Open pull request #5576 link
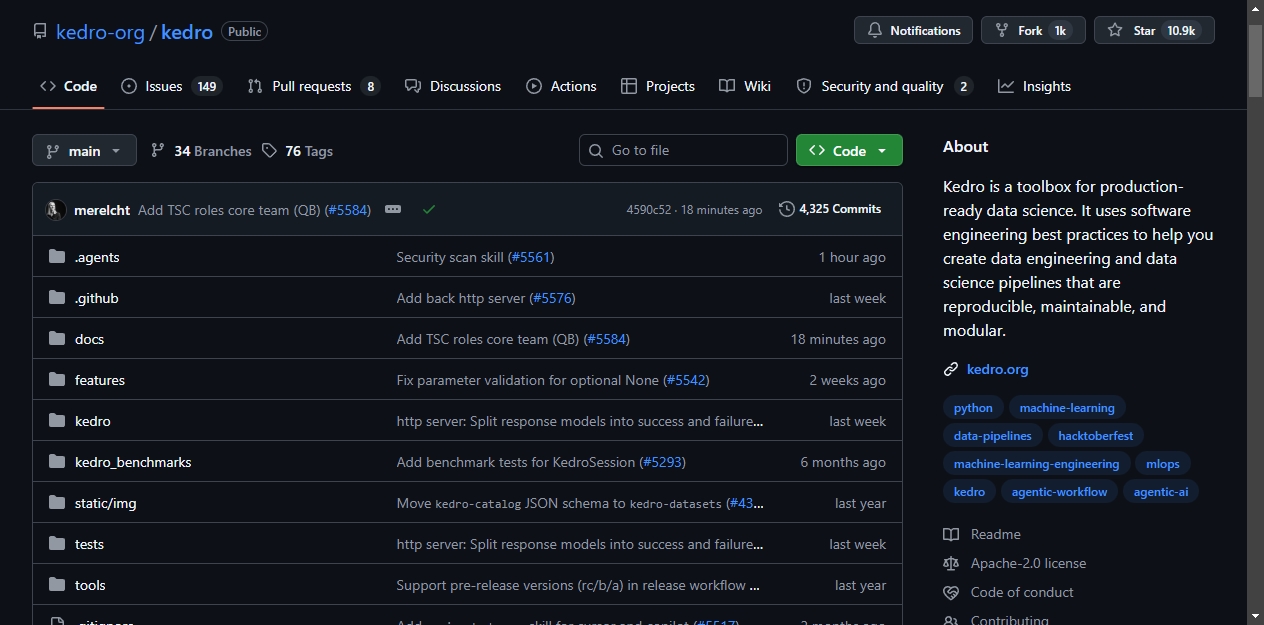1264x625 pixels. pyautogui.click(x=552, y=298)
